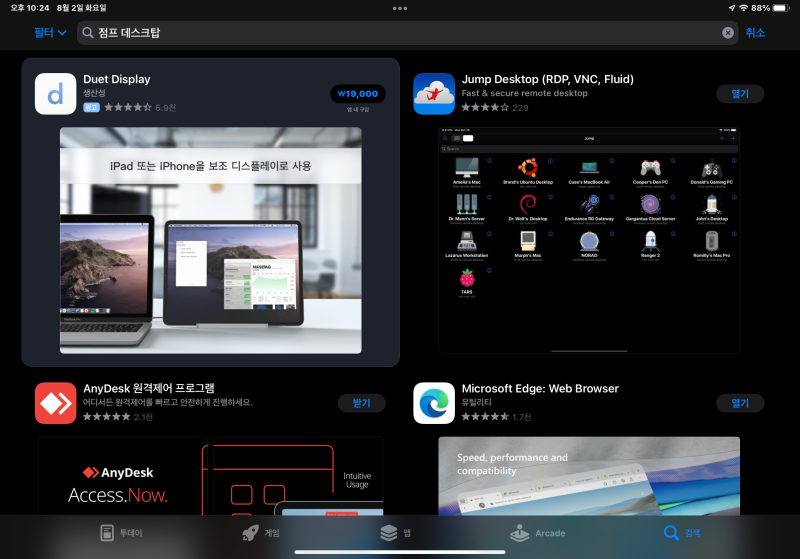Screen dimensions: 800x559
Task: Open Microsoft Edge with 열기 button
Action: [x=740, y=403]
